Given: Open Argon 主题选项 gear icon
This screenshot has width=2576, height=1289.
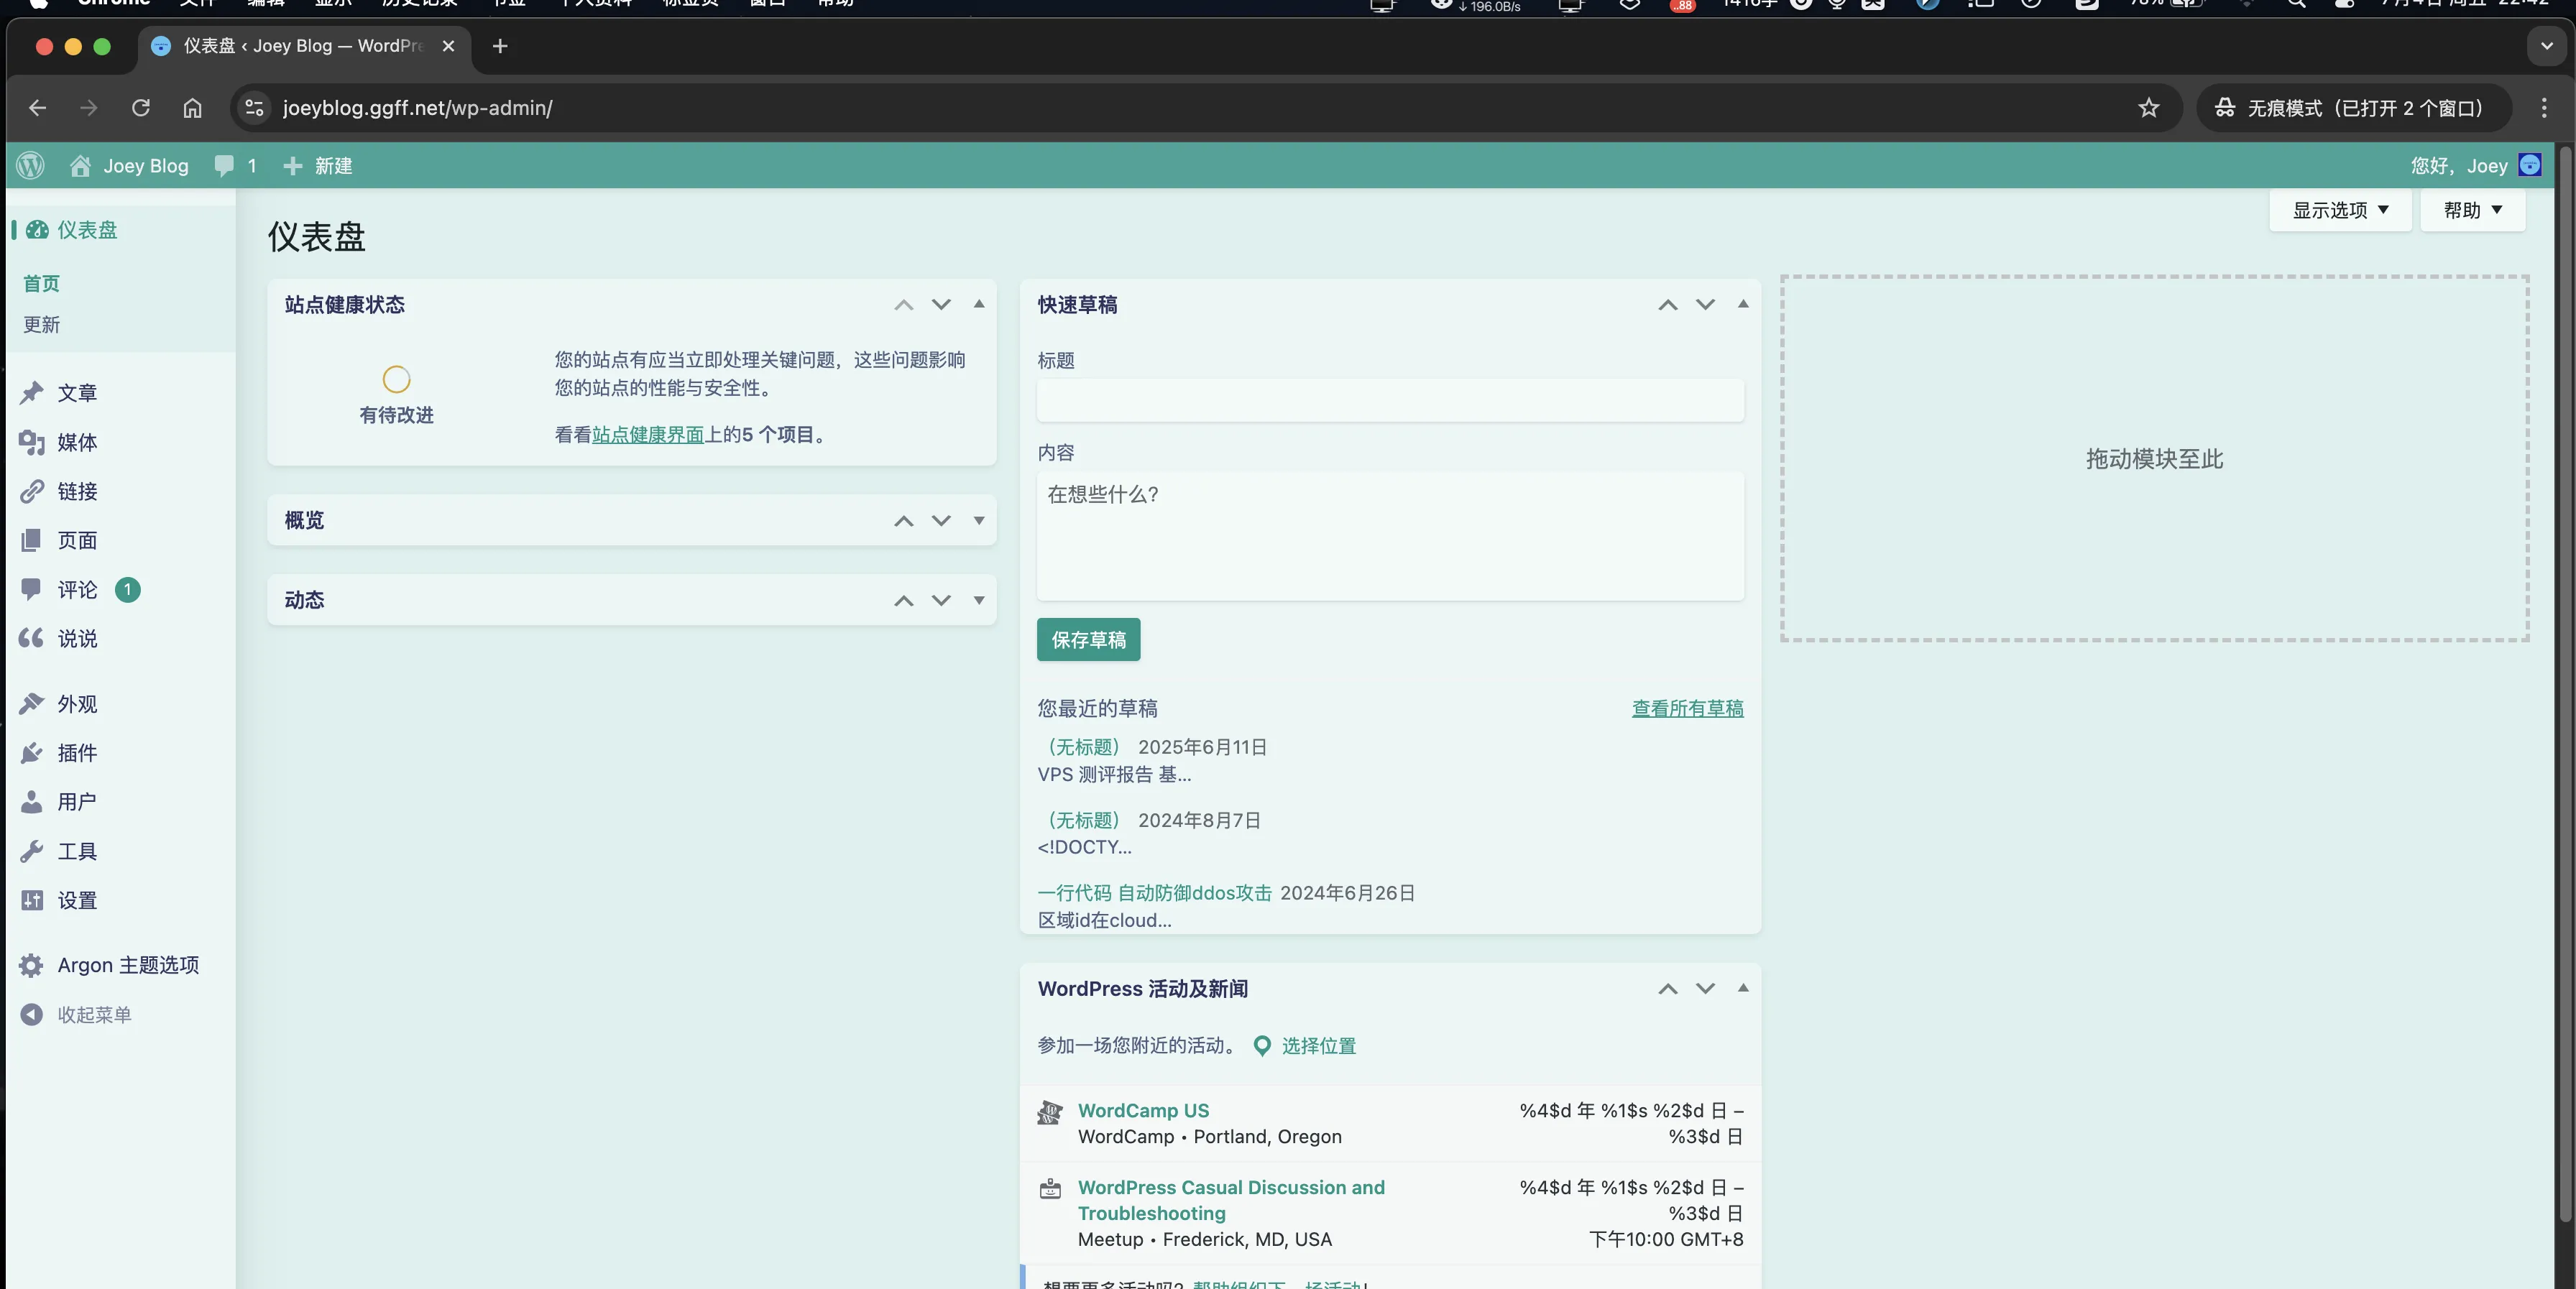Looking at the screenshot, I should 32,965.
